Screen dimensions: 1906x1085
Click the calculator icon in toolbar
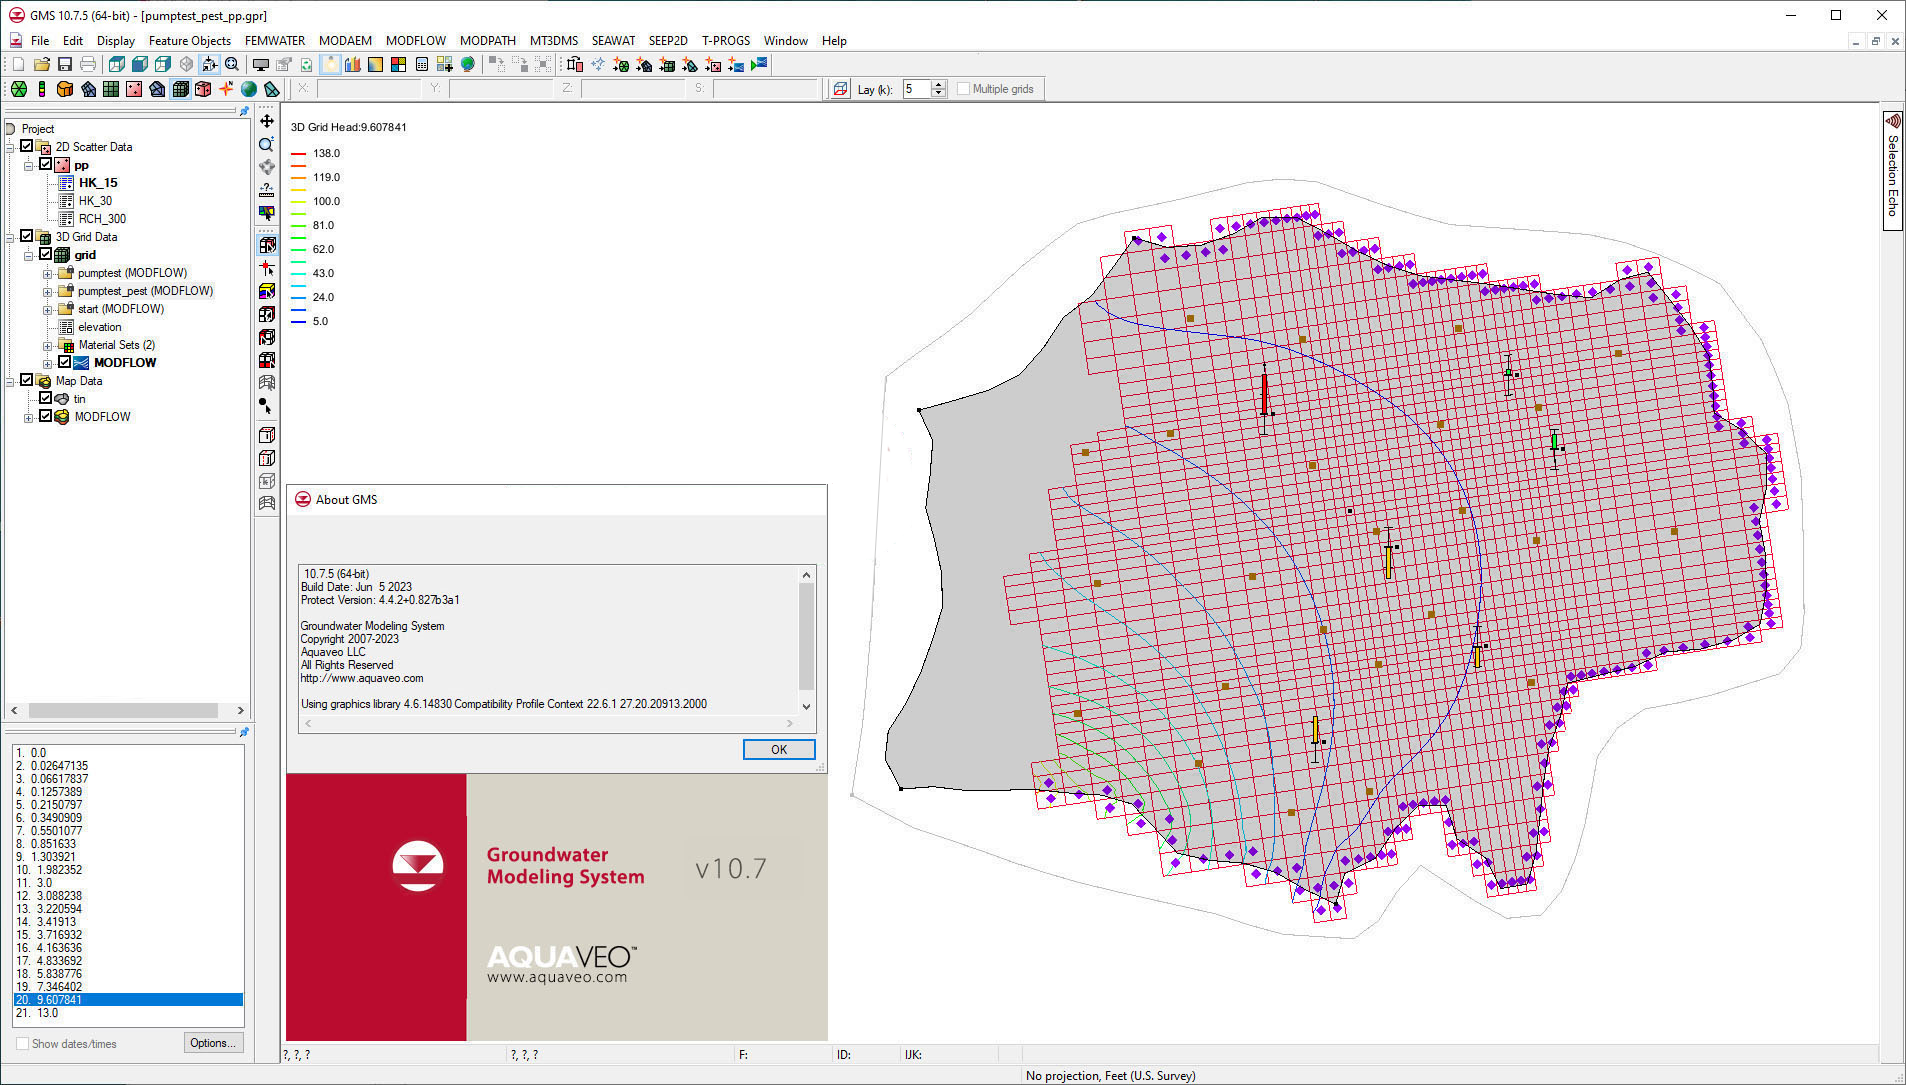[x=422, y=64]
